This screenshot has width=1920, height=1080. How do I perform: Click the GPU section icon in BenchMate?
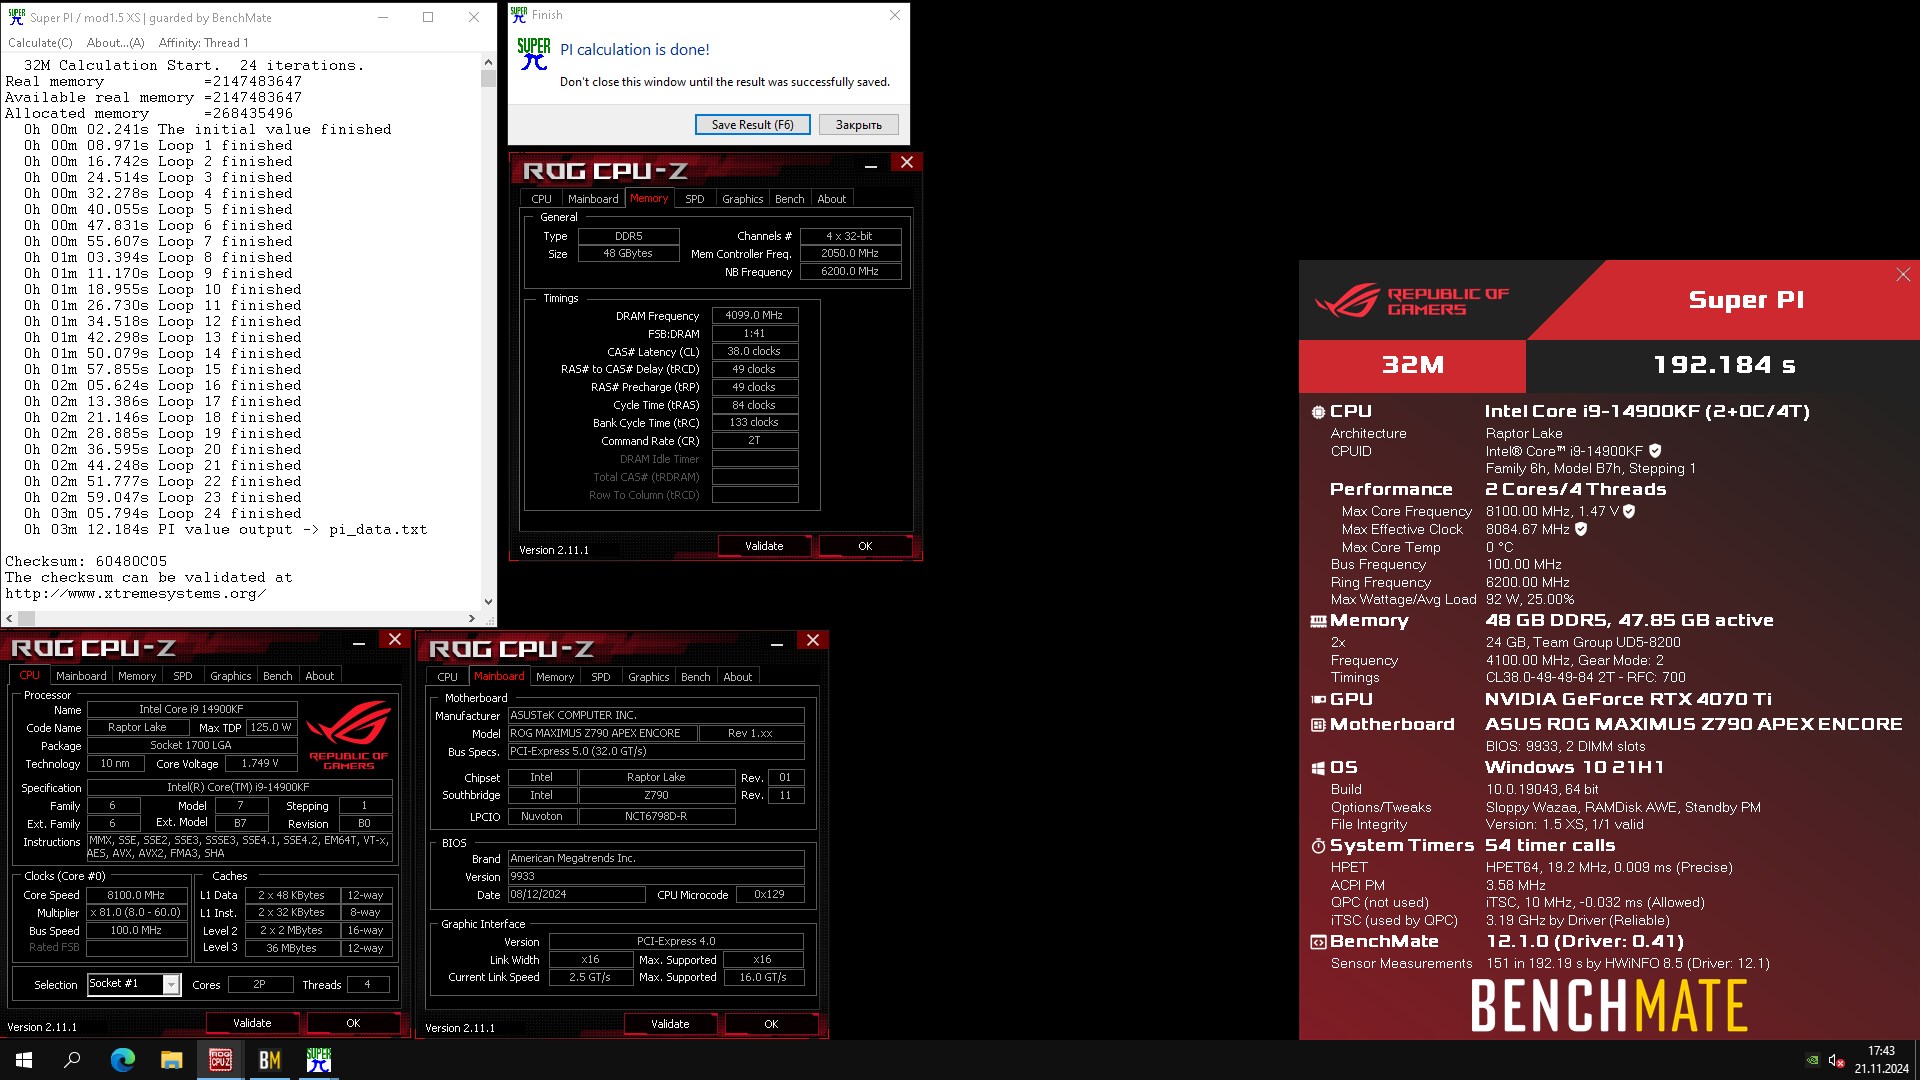[1318, 700]
